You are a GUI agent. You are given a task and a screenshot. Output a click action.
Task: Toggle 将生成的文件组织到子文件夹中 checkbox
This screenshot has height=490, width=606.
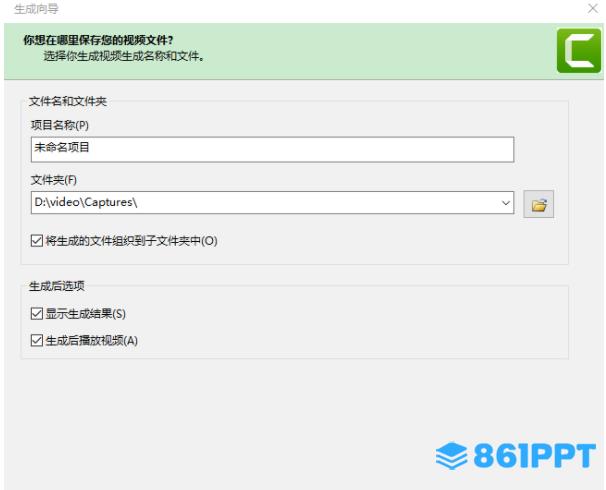[x=37, y=241]
